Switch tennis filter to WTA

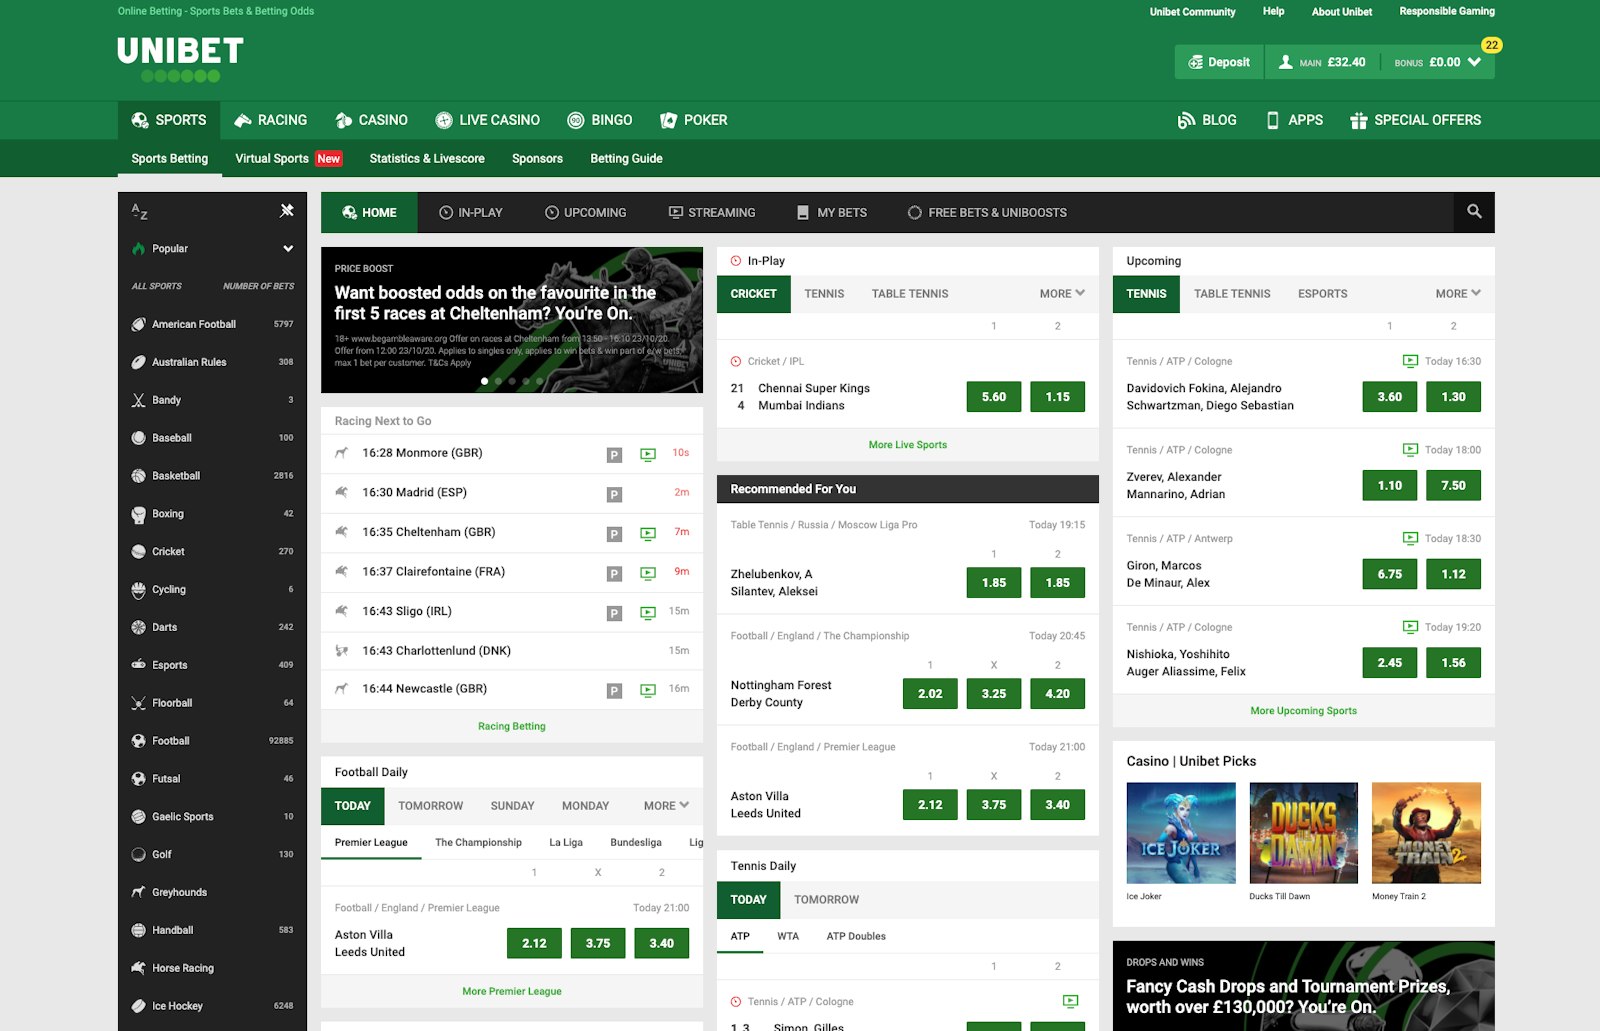pos(787,936)
